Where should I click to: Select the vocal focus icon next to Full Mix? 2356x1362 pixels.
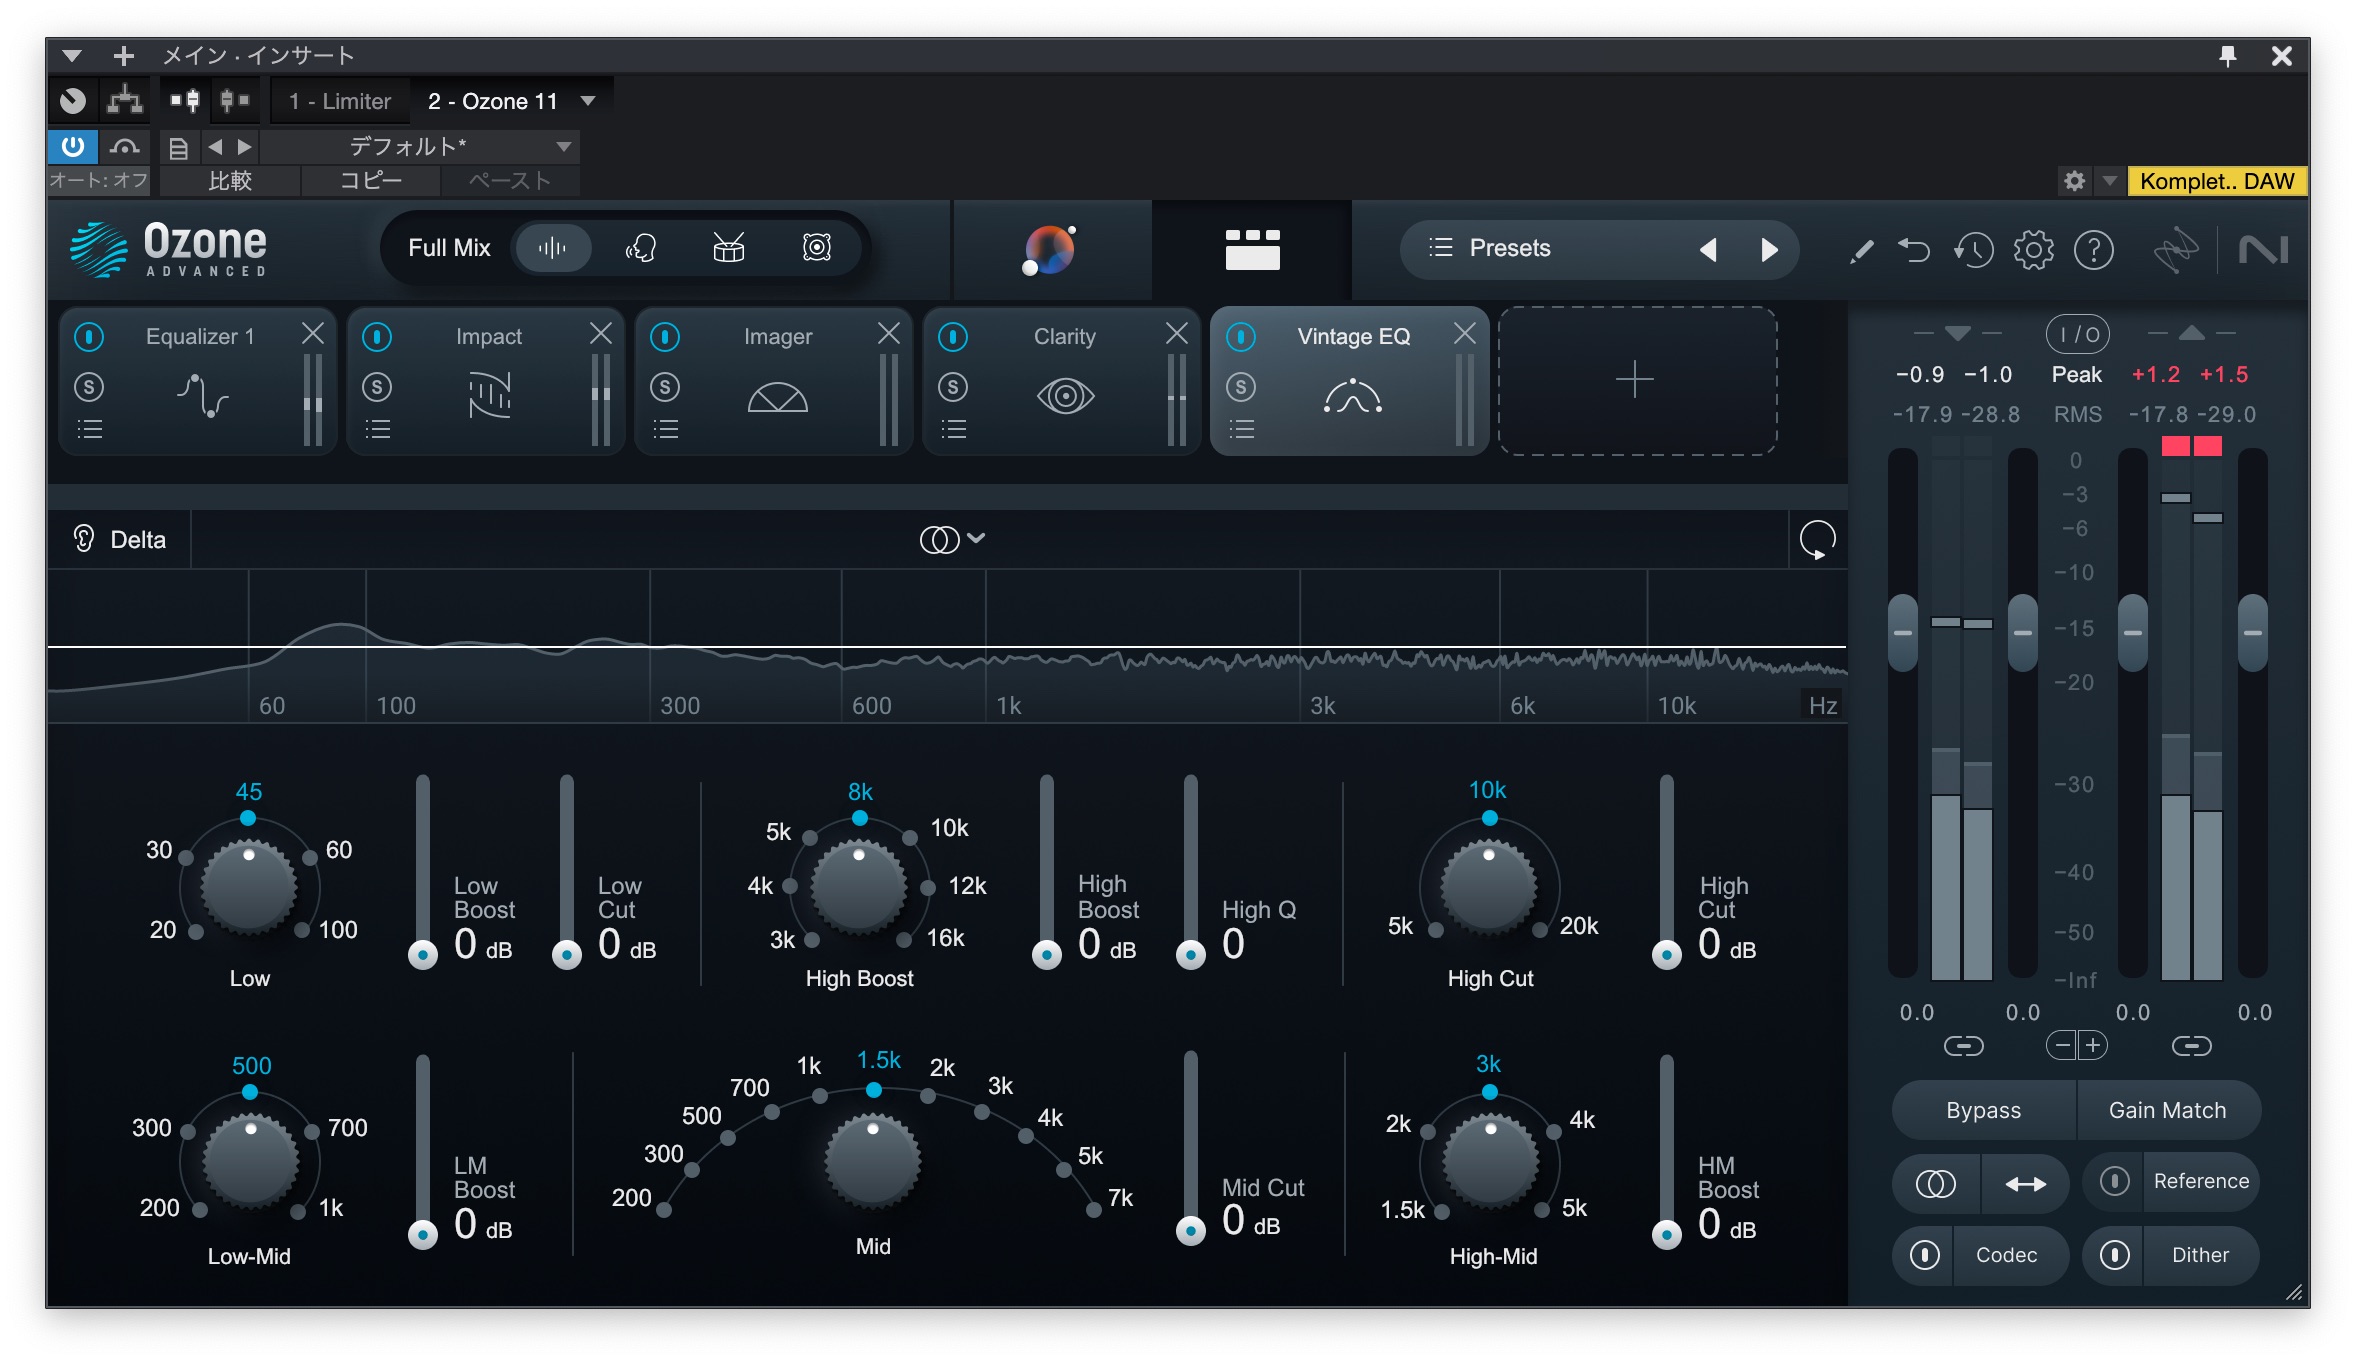click(643, 247)
